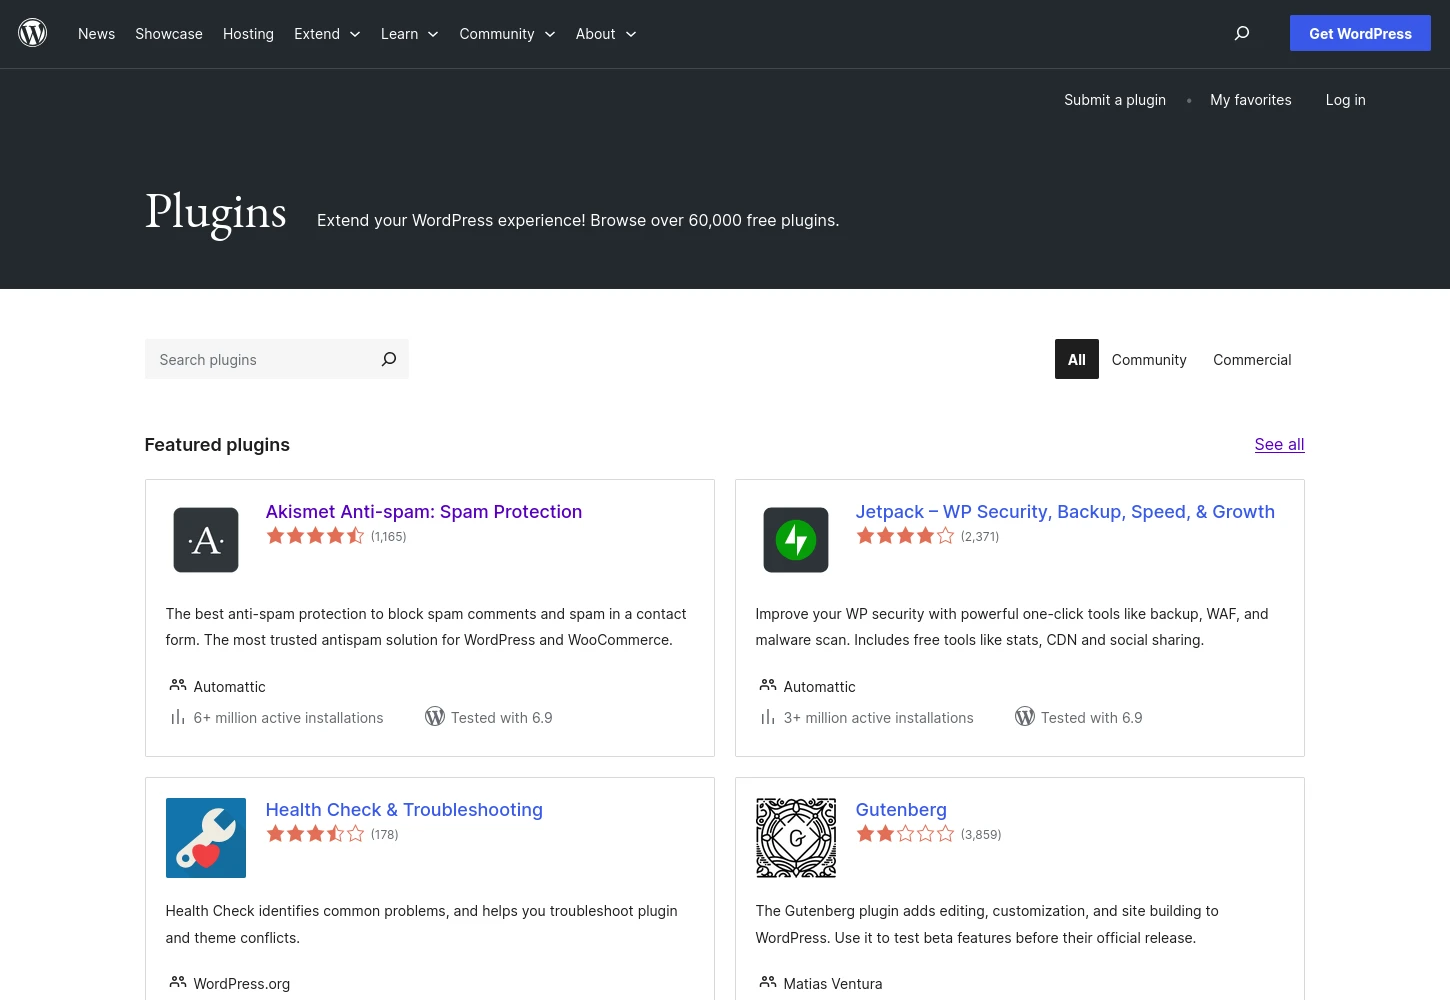Click the Health Check wrench icon
Screen dimensions: 1450x1000
click(x=205, y=838)
